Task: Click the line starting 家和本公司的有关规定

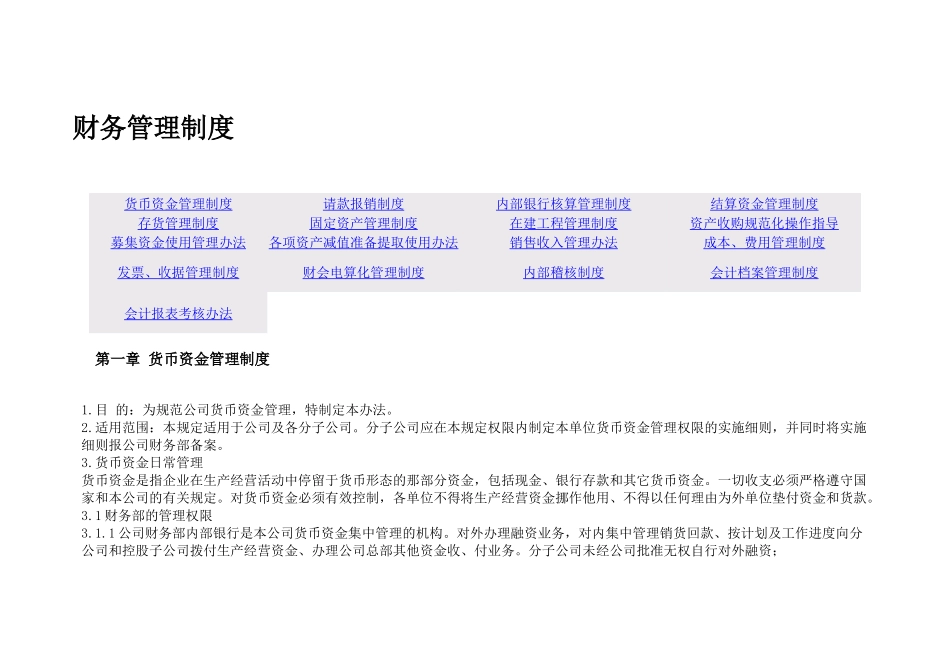Action: coord(479,498)
